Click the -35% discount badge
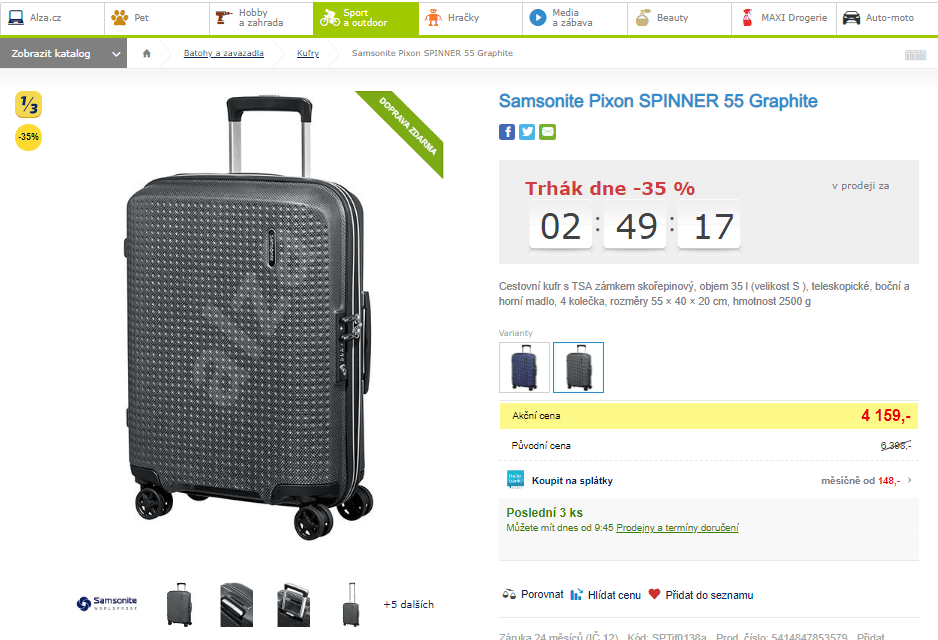 click(28, 137)
